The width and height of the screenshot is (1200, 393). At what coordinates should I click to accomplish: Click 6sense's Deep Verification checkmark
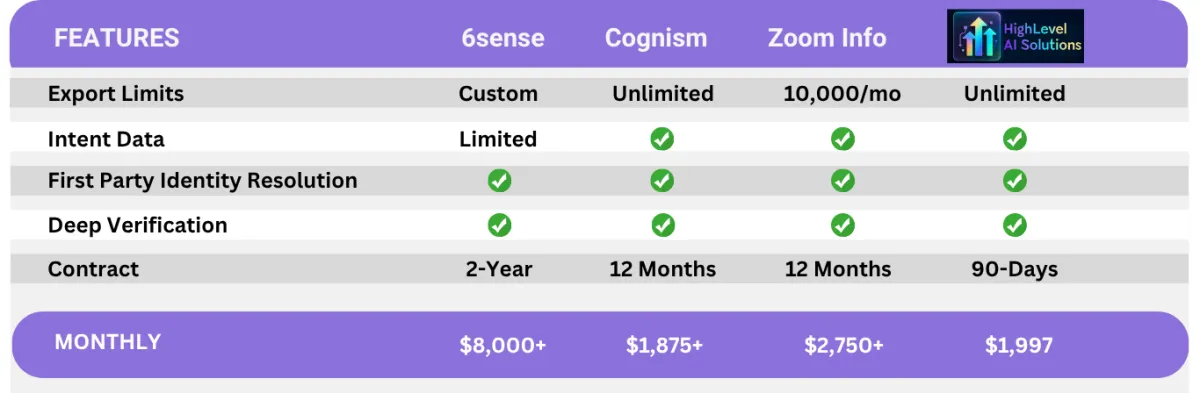[499, 226]
